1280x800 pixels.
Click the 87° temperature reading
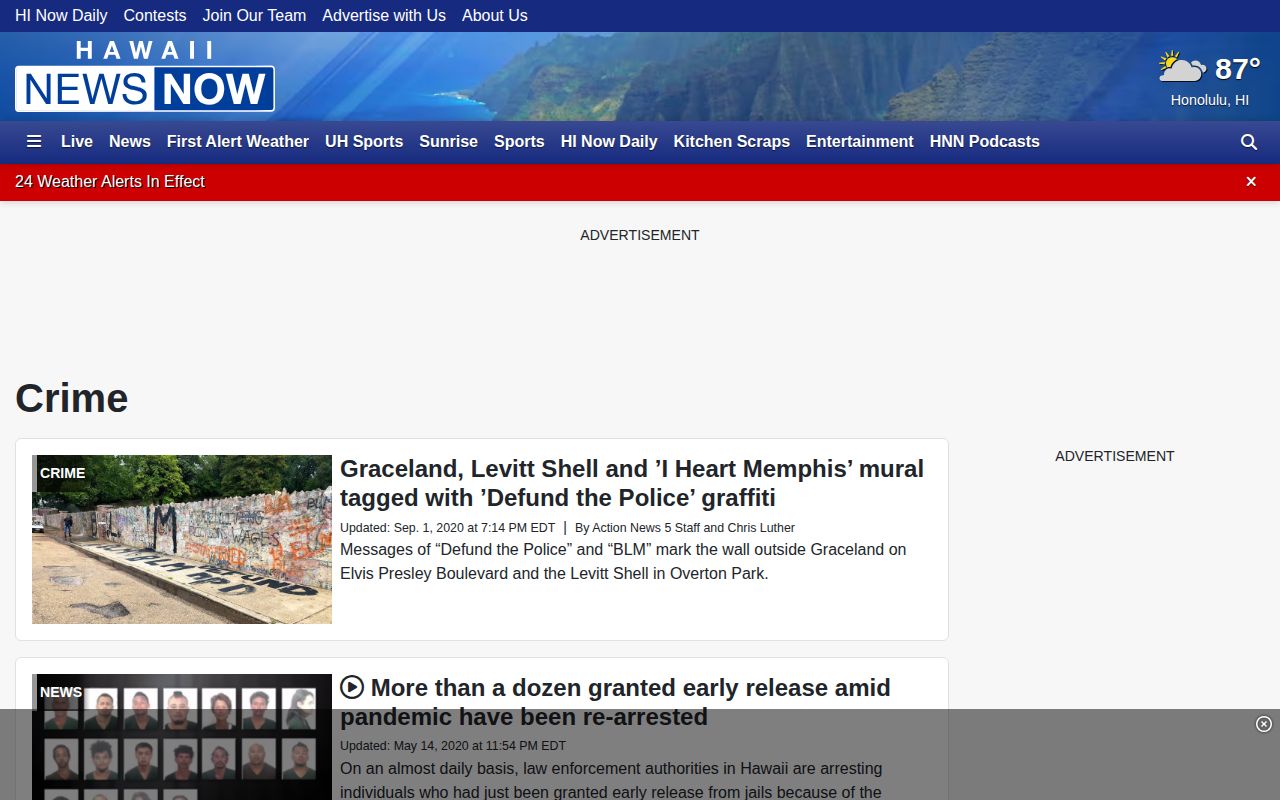tap(1237, 69)
